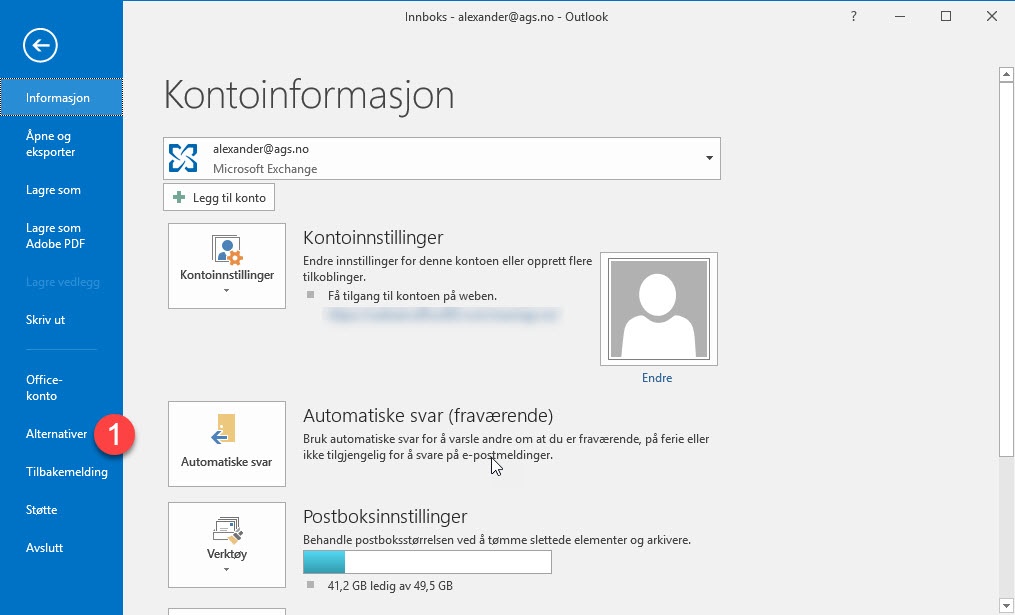Viewport: 1015px width, 615px height.
Task: Expand the Verktøy dropdown arrow
Action: (227, 570)
